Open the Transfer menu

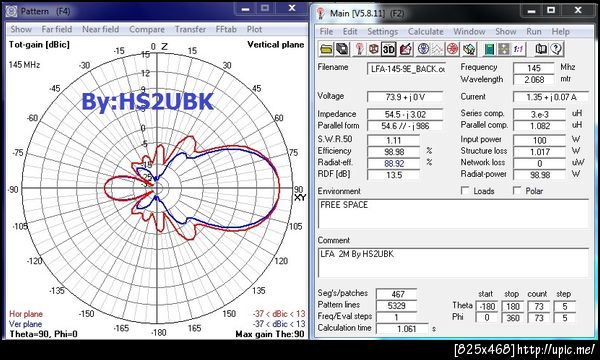pyautogui.click(x=190, y=29)
